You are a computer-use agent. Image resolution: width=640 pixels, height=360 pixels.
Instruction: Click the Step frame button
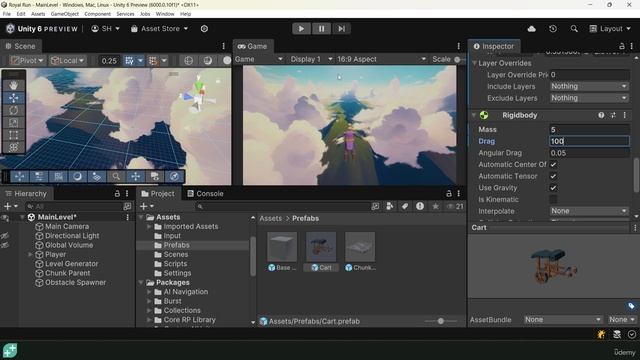(341, 29)
